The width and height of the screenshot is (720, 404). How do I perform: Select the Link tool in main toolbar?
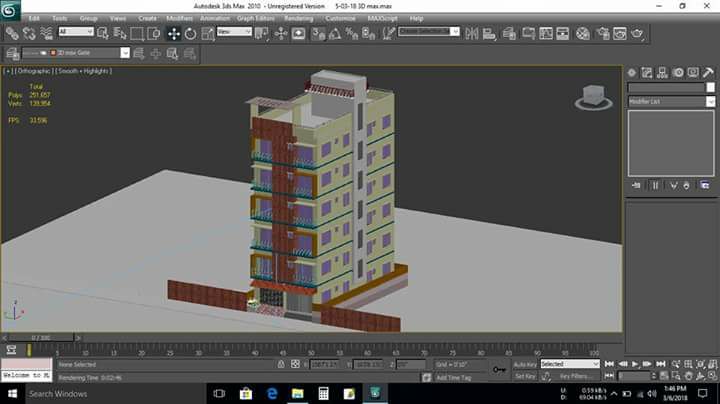coord(12,34)
